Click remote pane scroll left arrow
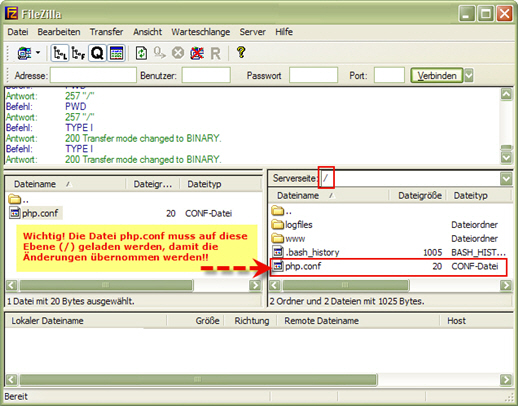 pyautogui.click(x=275, y=285)
